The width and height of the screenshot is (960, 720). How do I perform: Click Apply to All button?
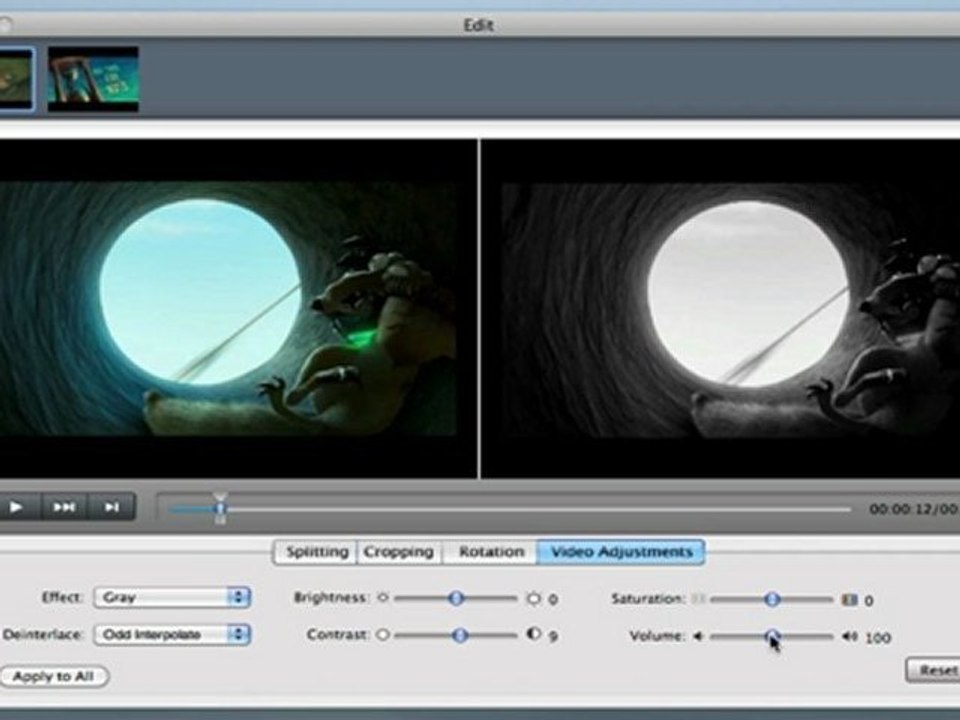pos(53,677)
